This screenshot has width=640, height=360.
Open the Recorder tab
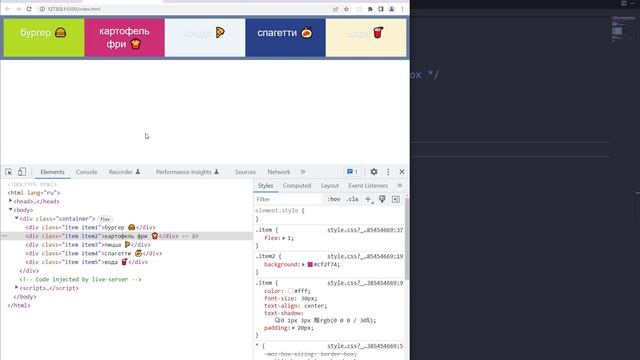124,172
